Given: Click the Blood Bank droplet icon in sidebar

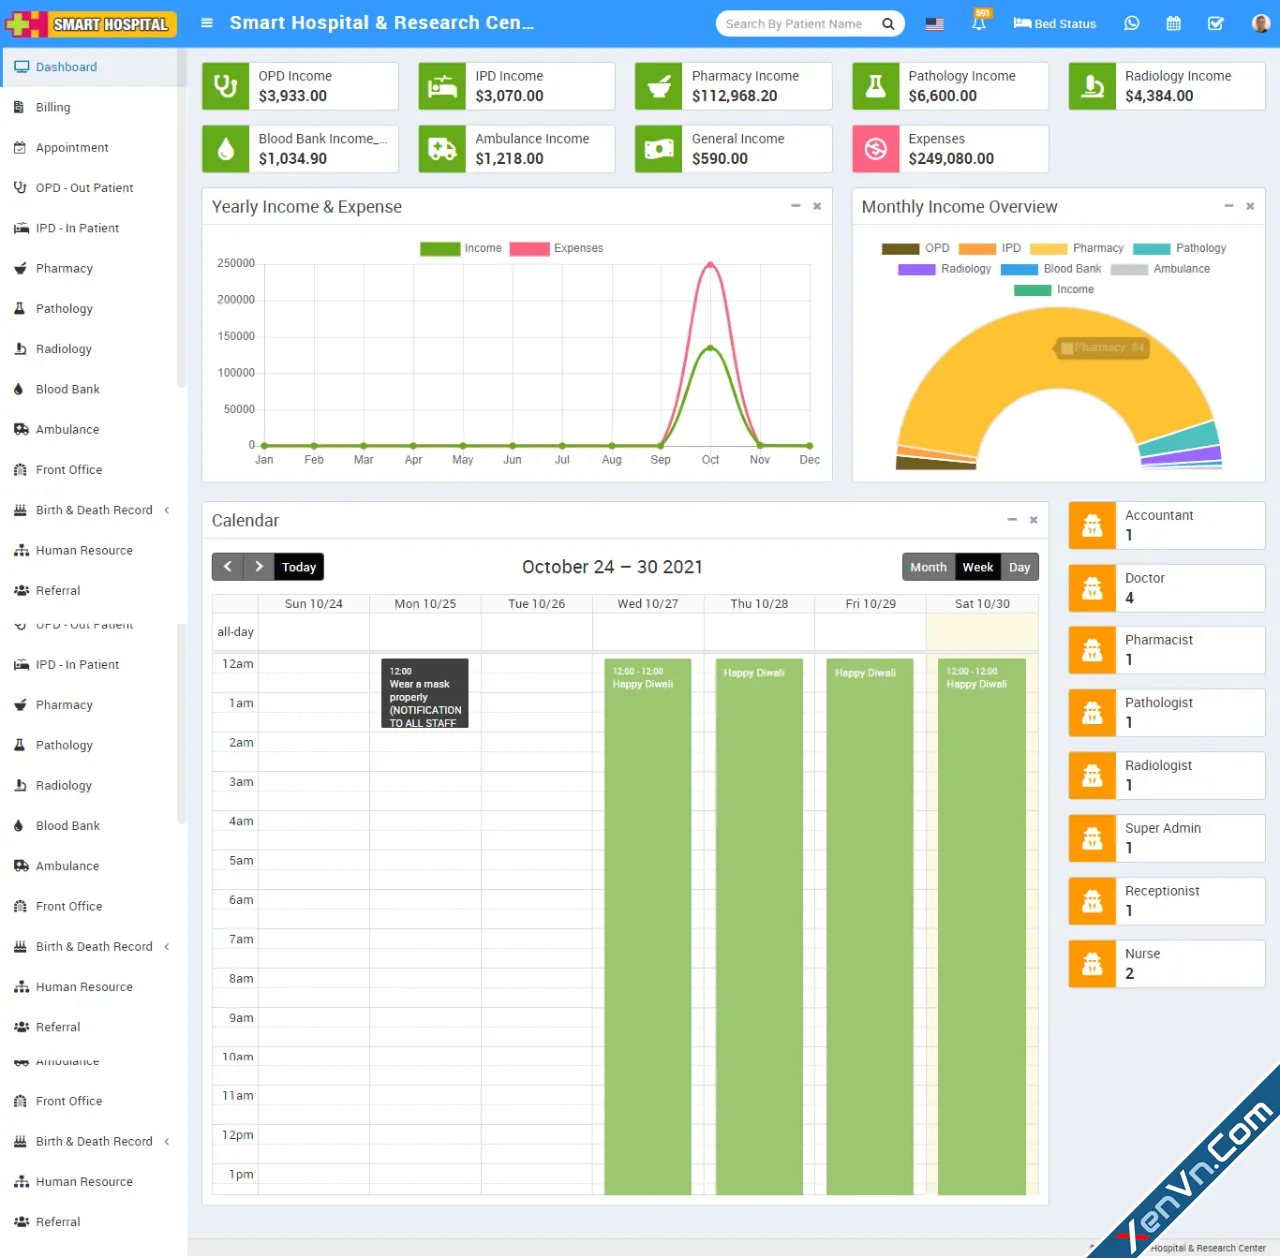Looking at the screenshot, I should tap(21, 389).
